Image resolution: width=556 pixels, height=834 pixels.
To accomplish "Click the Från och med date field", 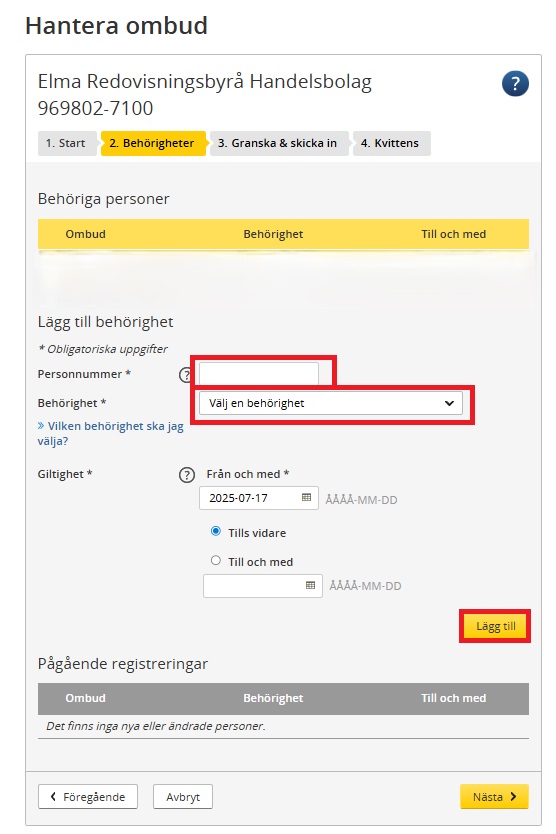I will pos(259,498).
